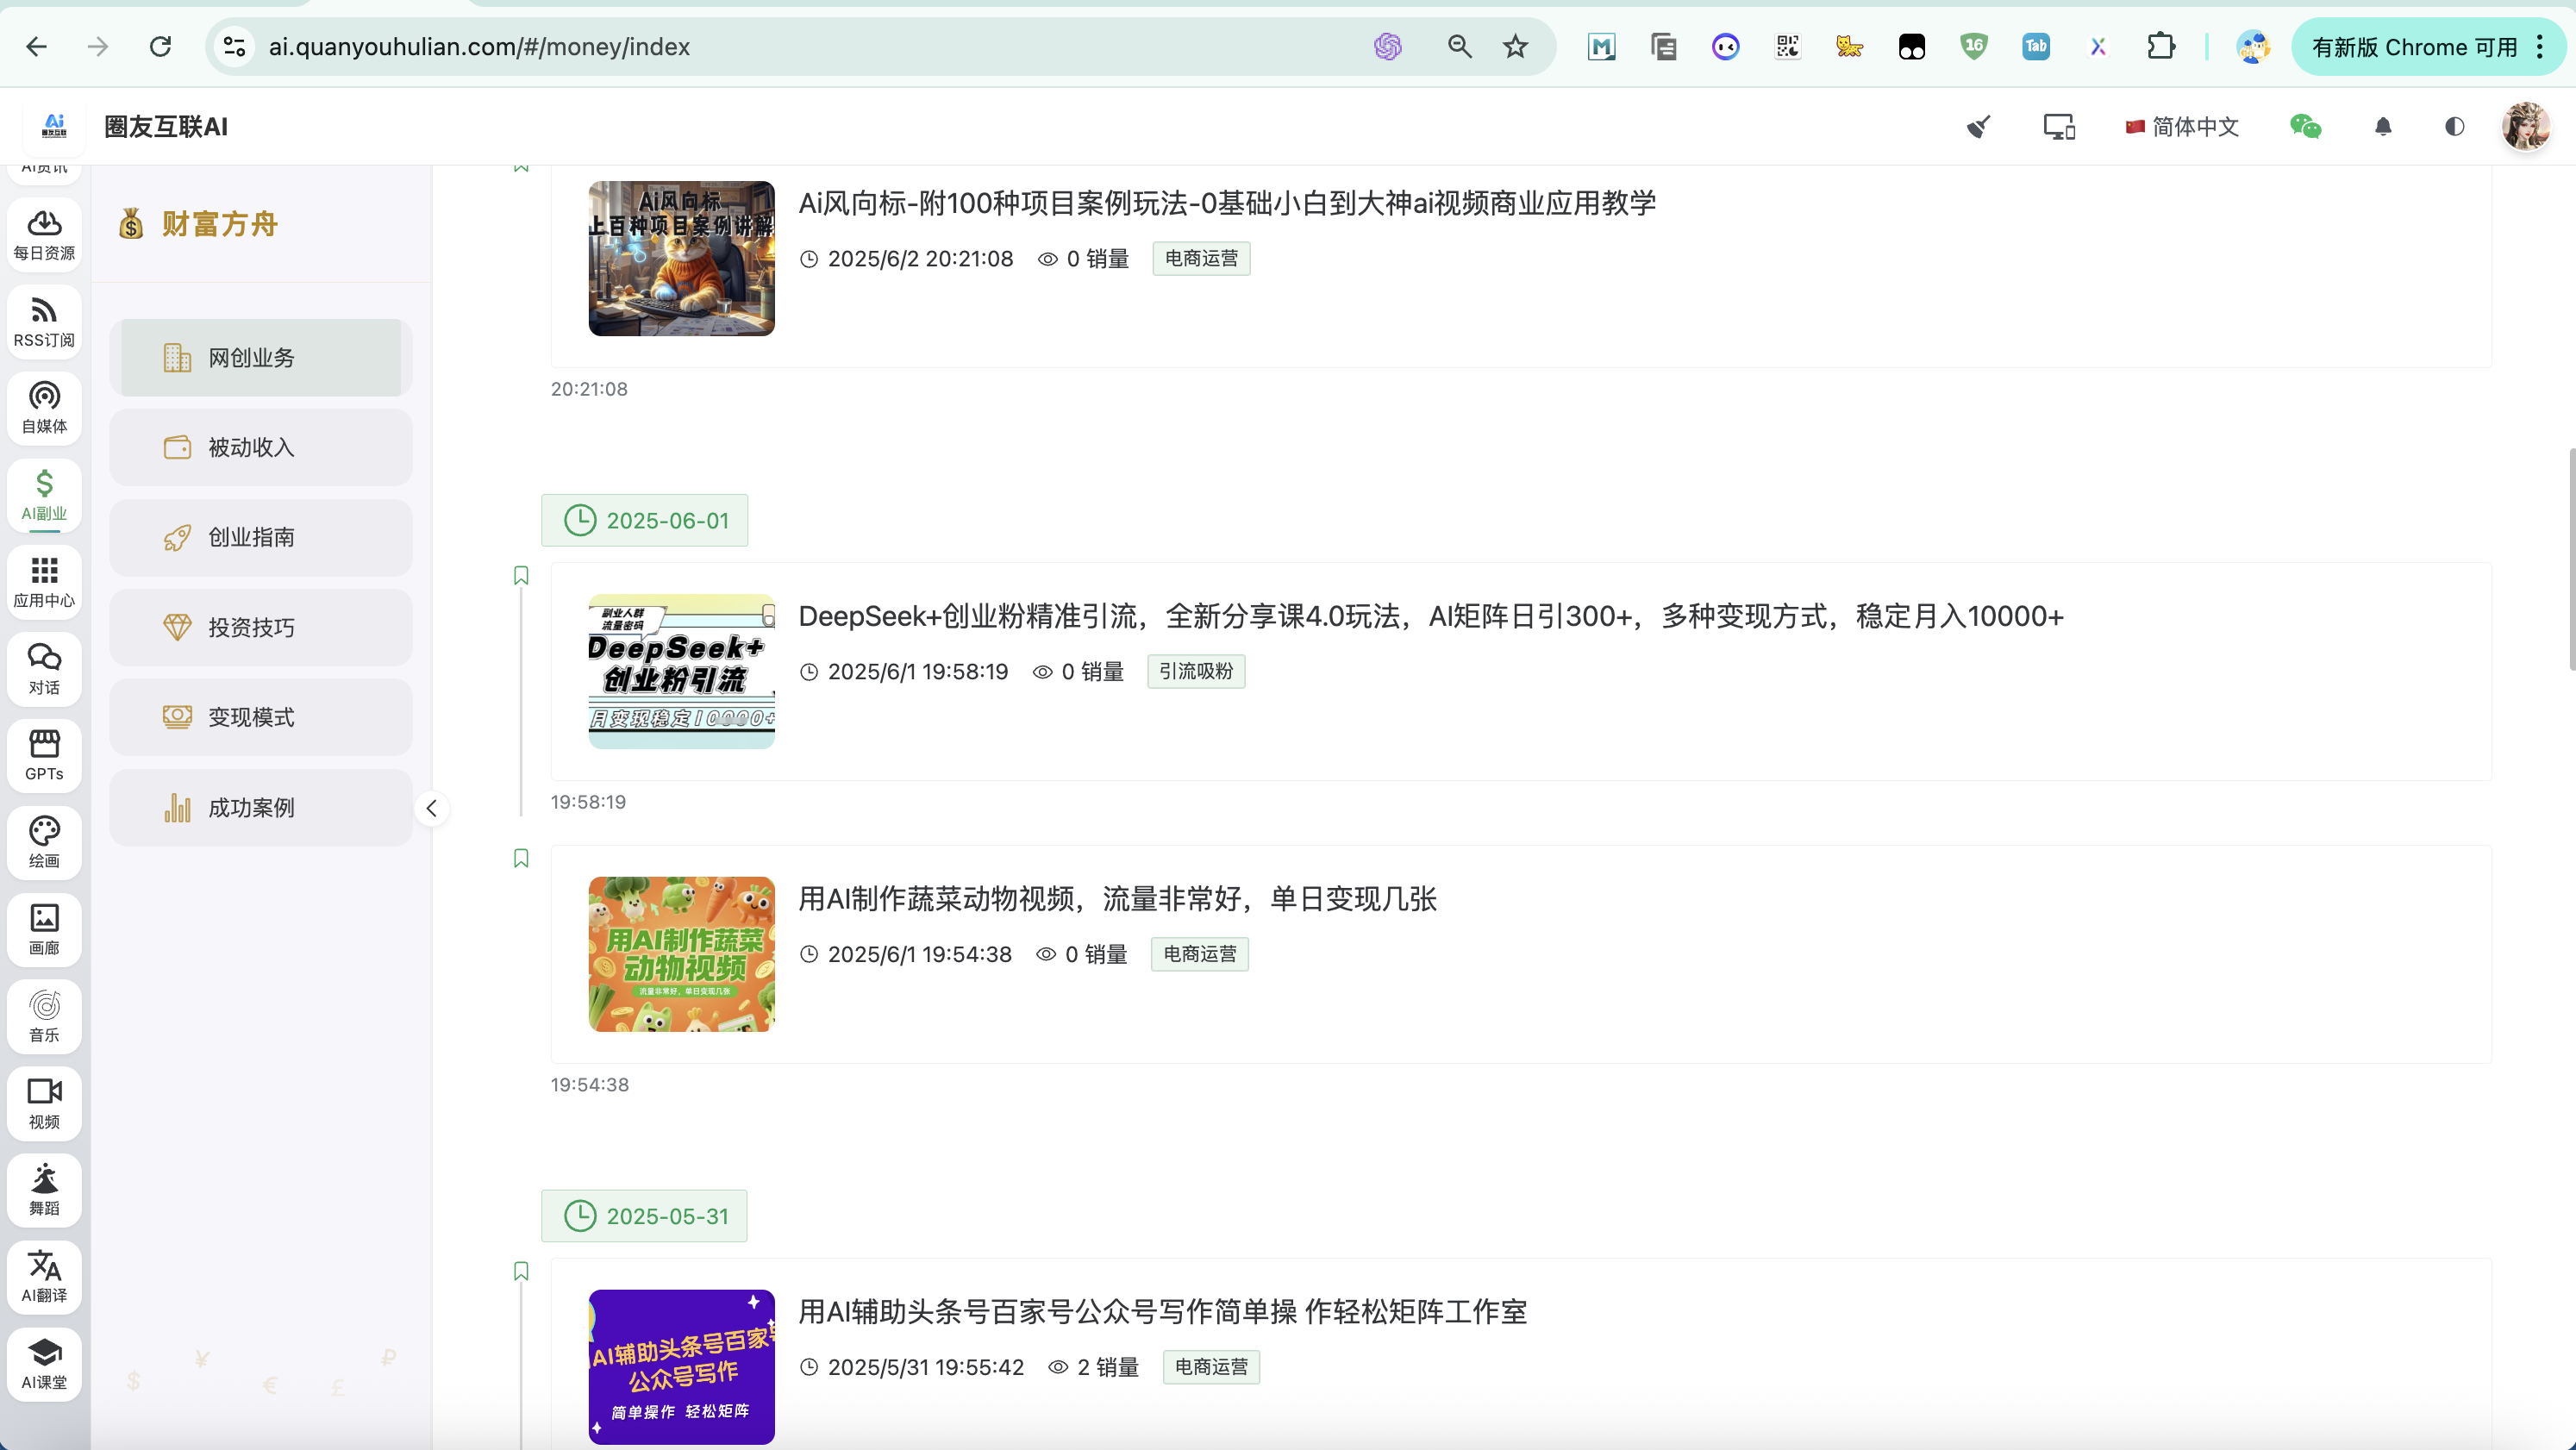The width and height of the screenshot is (2576, 1450).
Task: Click the WeChat icon in header
Action: [2305, 127]
